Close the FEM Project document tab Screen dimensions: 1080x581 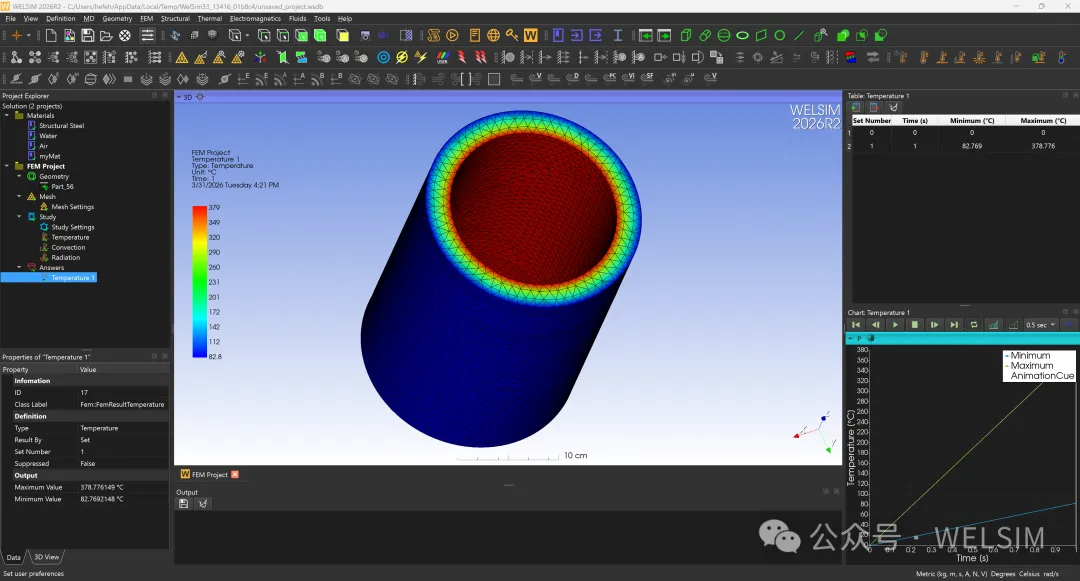point(235,474)
